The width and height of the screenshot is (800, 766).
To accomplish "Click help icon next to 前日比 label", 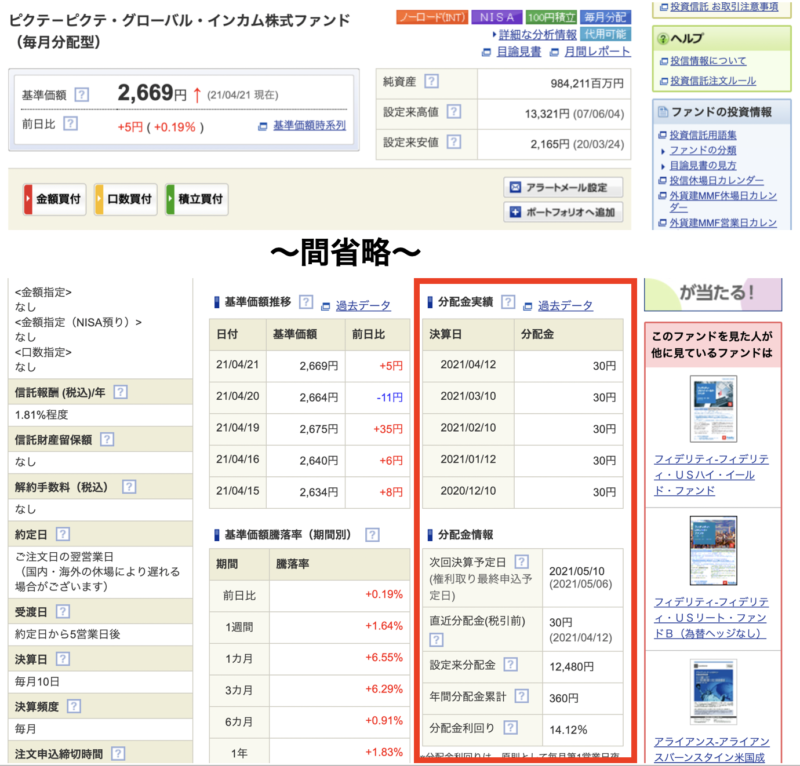I will (x=70, y=123).
